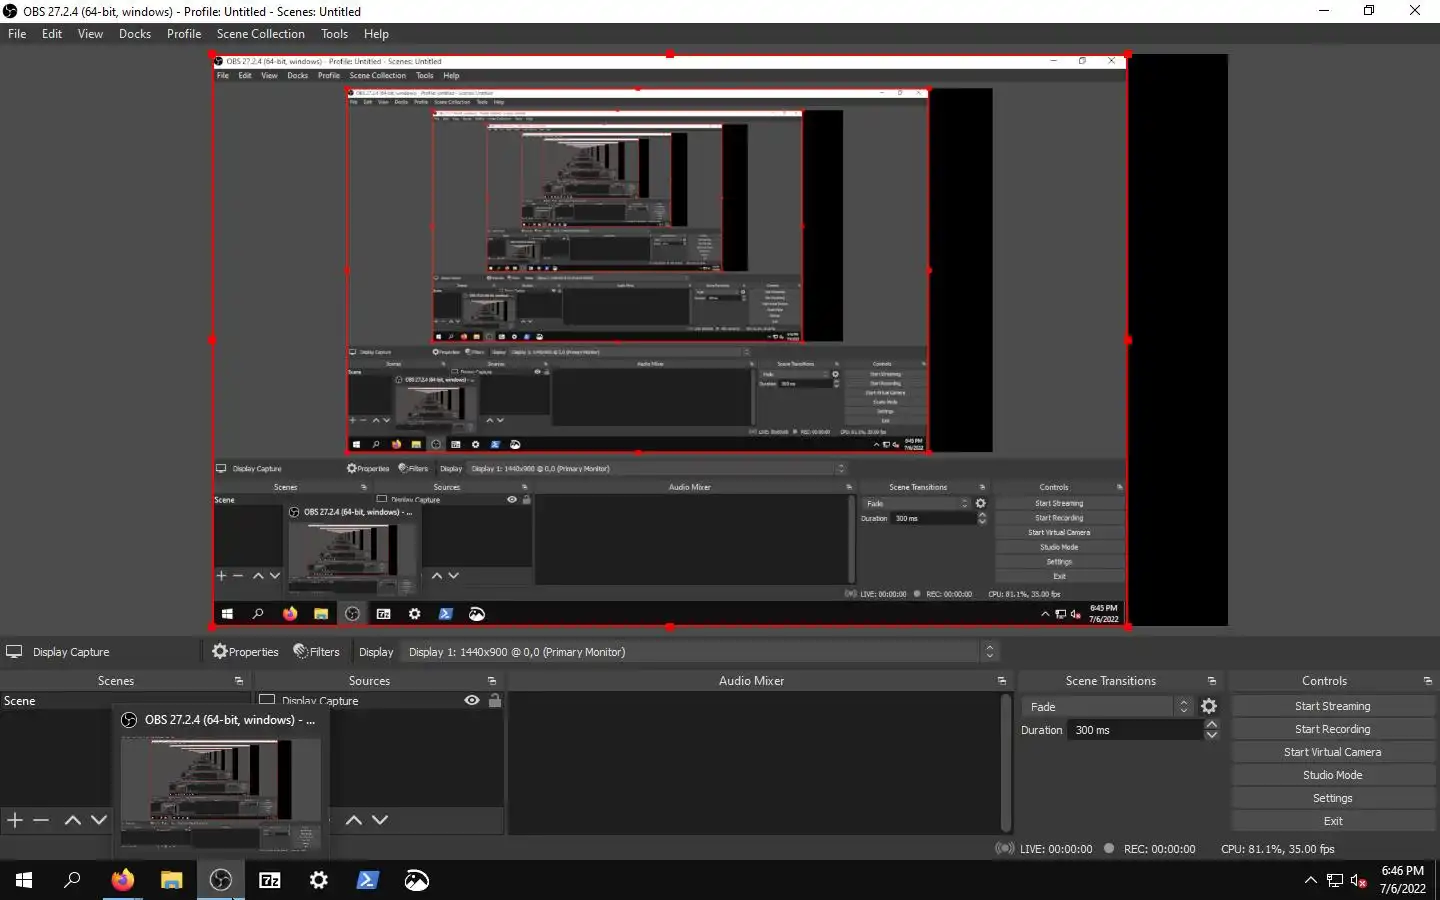This screenshot has height=900, width=1440.
Task: Increase transition duration with up arrow
Action: [1212, 724]
